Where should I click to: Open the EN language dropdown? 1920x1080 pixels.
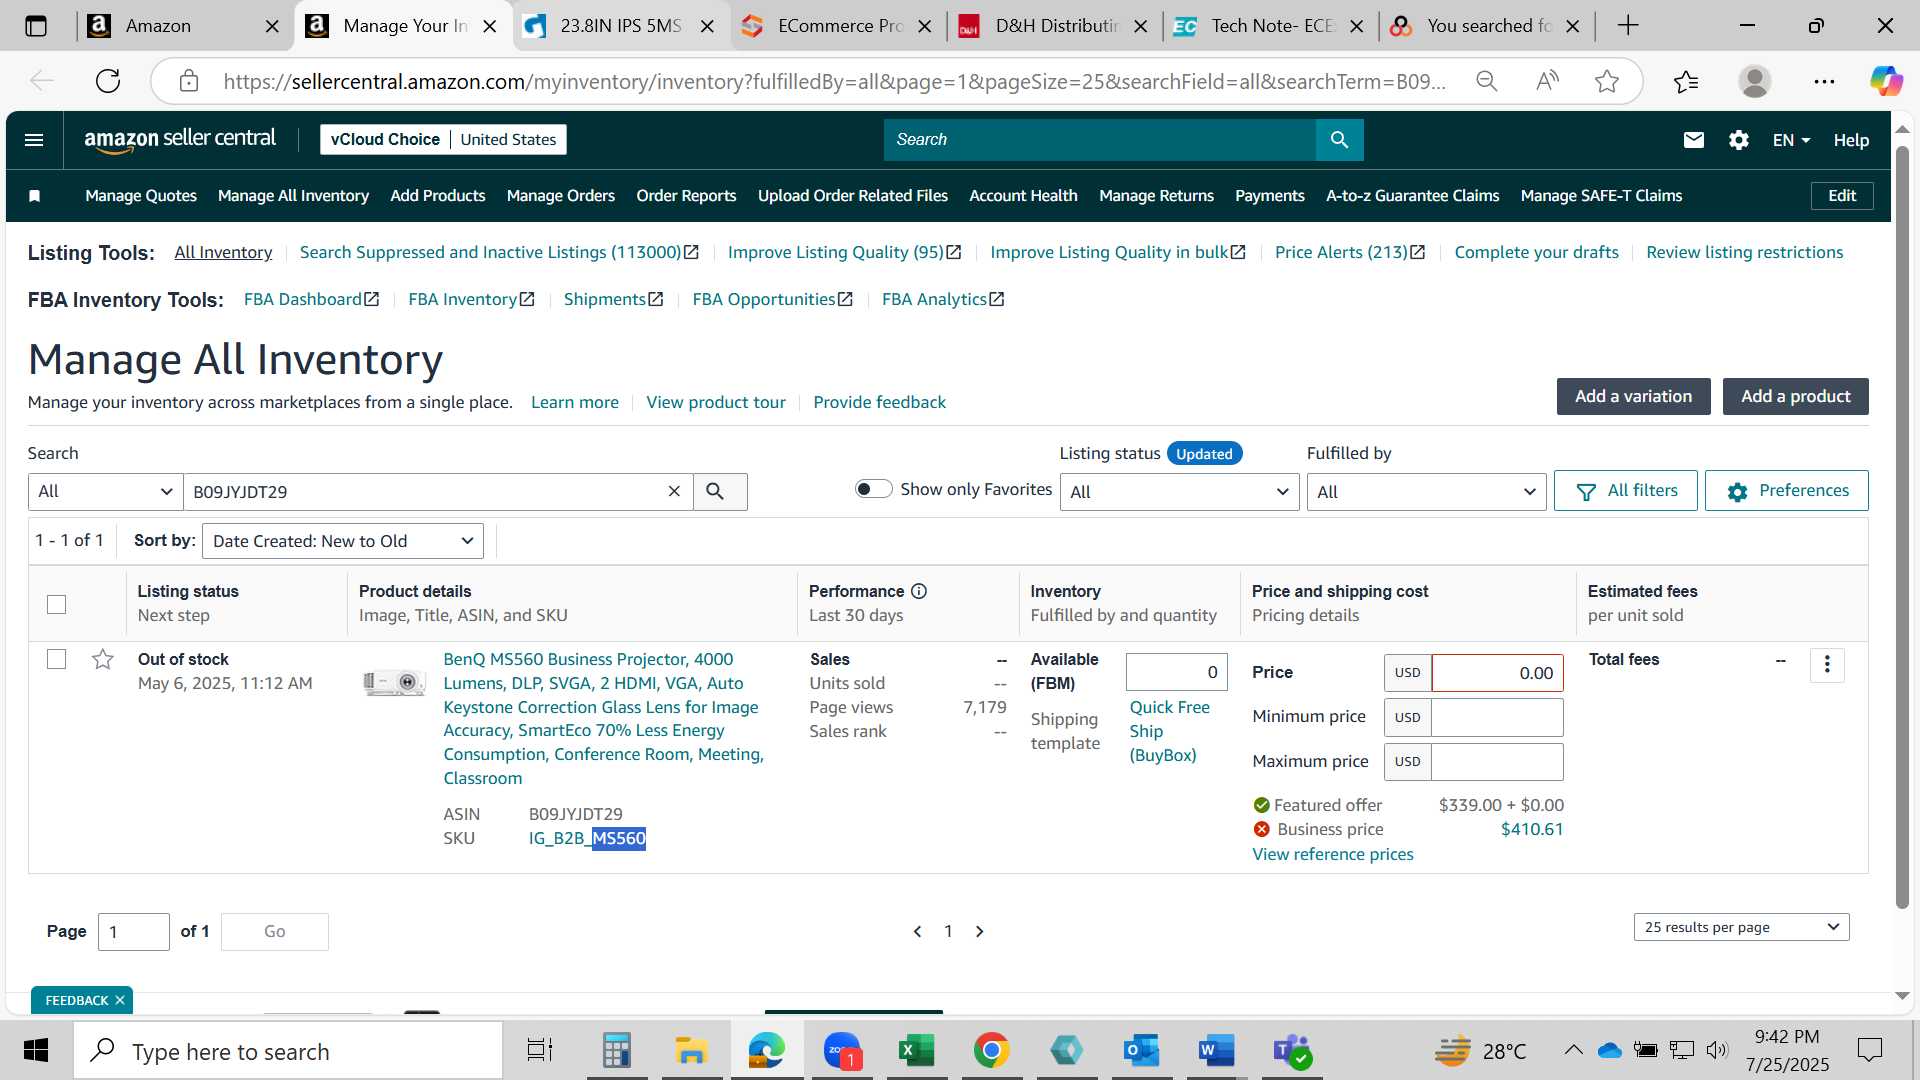click(1791, 140)
